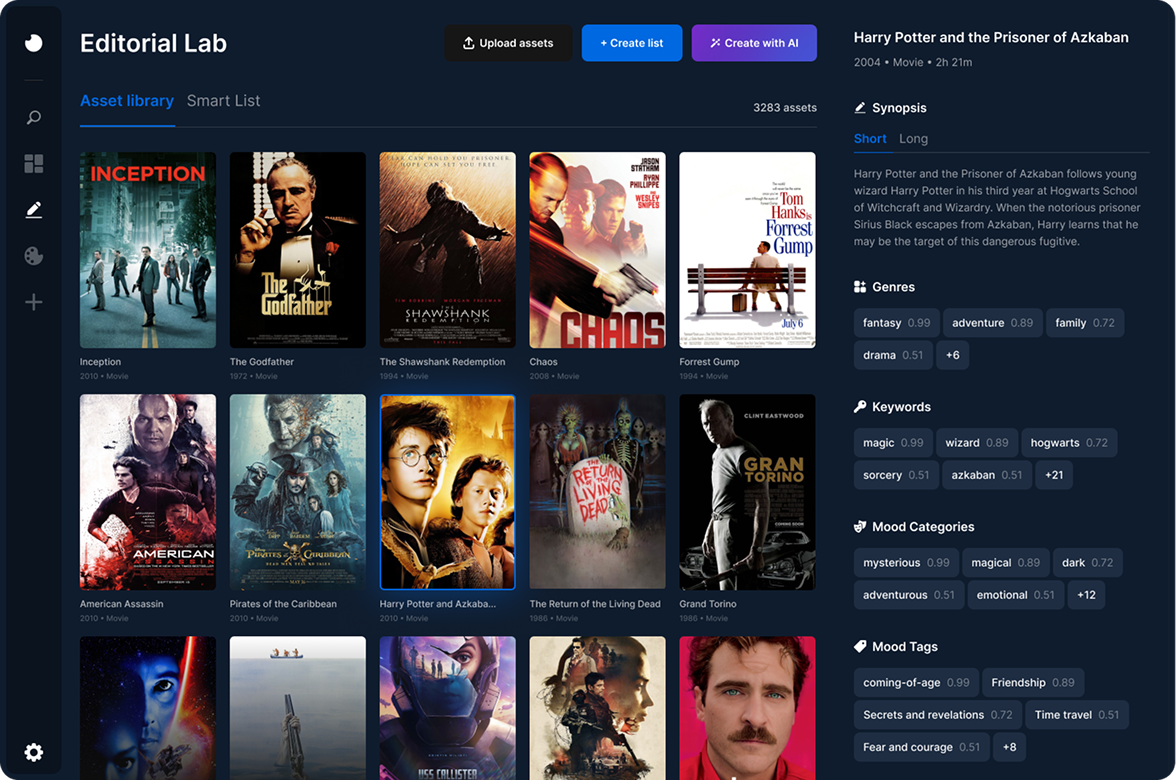The width and height of the screenshot is (1176, 780).
Task: Click the family 0.72 genre chip
Action: (1084, 322)
